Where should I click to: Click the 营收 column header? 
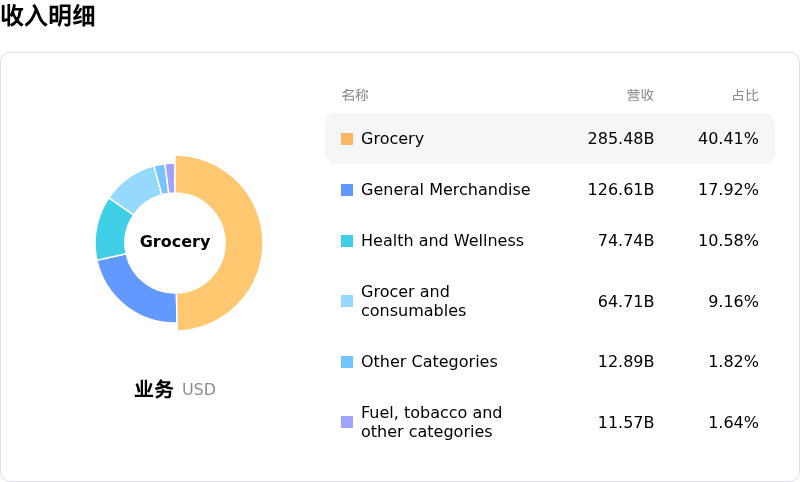coord(640,95)
